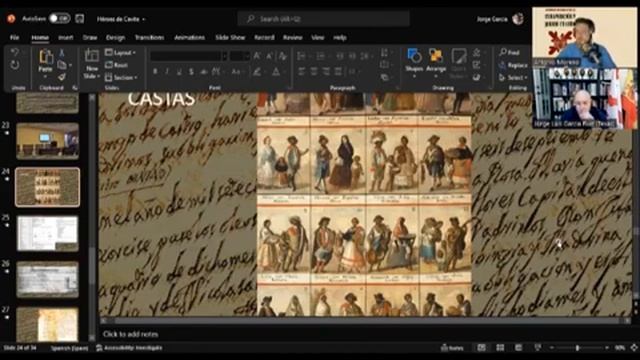640x360 pixels.
Task: Open the Record tab
Action: pos(264,38)
